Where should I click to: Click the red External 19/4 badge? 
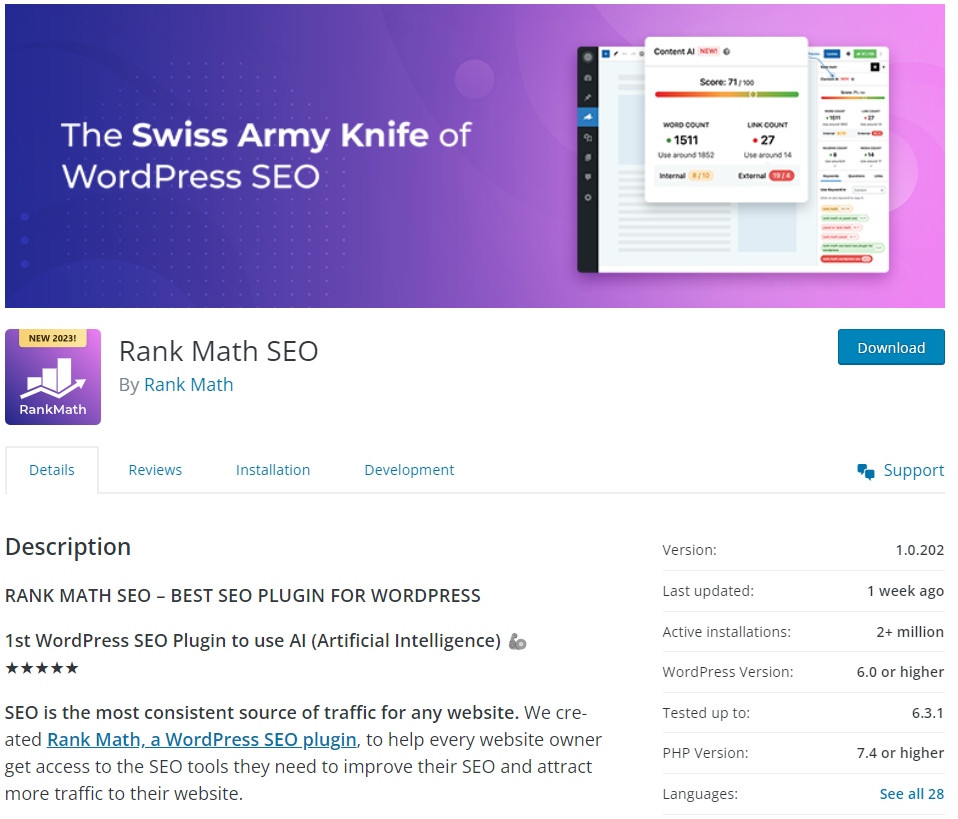point(781,176)
